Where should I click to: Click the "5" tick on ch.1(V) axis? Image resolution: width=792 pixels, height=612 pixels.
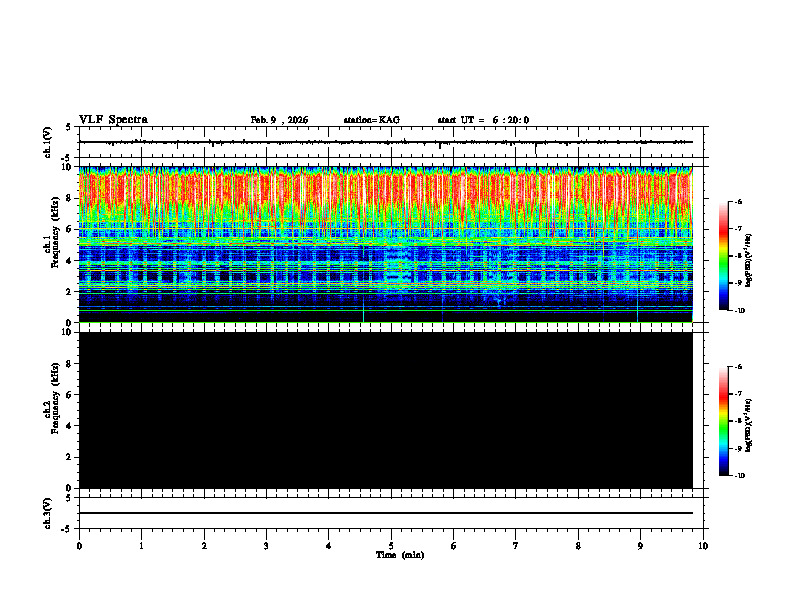click(69, 127)
